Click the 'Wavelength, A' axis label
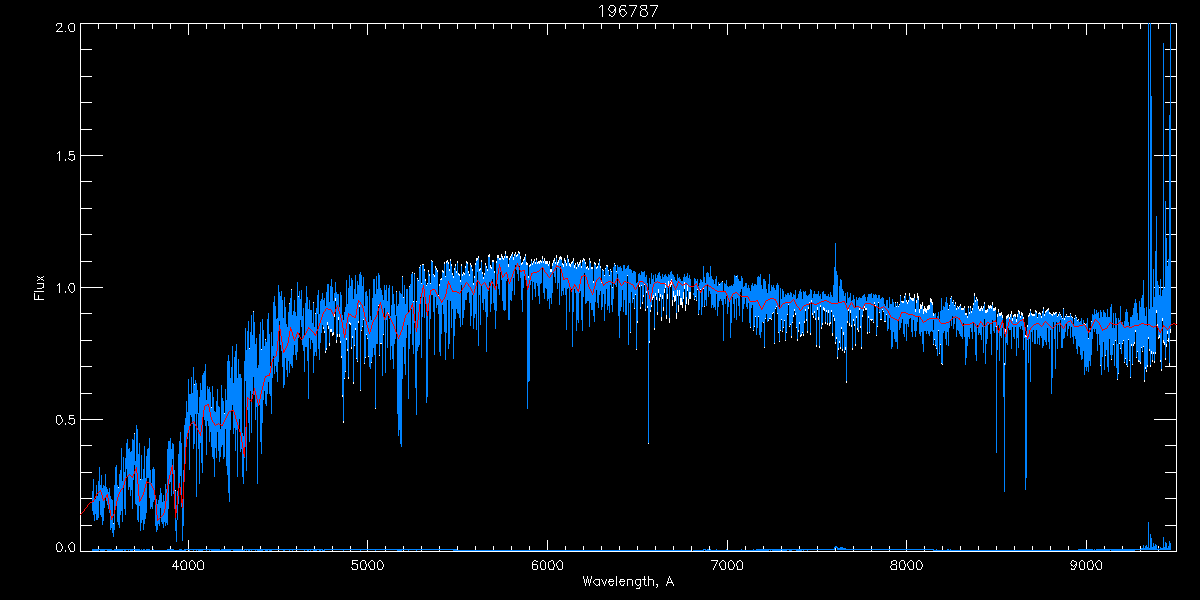 (x=627, y=581)
